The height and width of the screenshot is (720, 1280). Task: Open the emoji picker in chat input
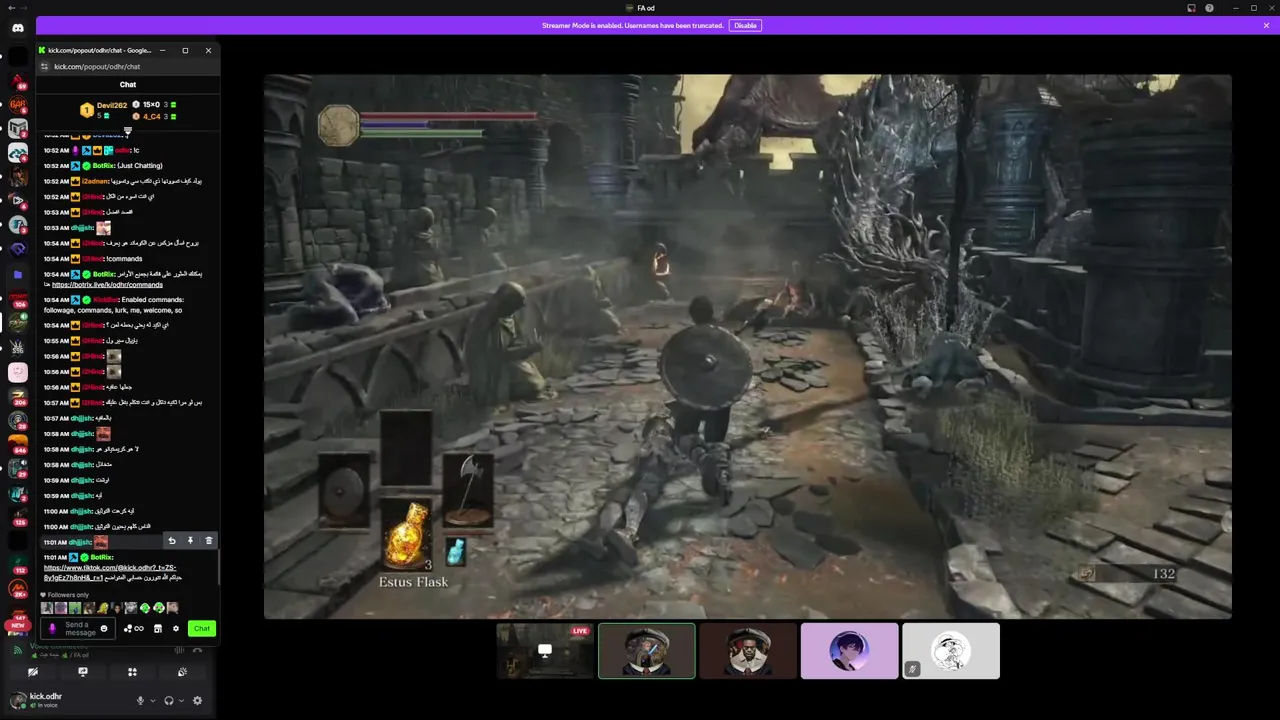pos(104,629)
